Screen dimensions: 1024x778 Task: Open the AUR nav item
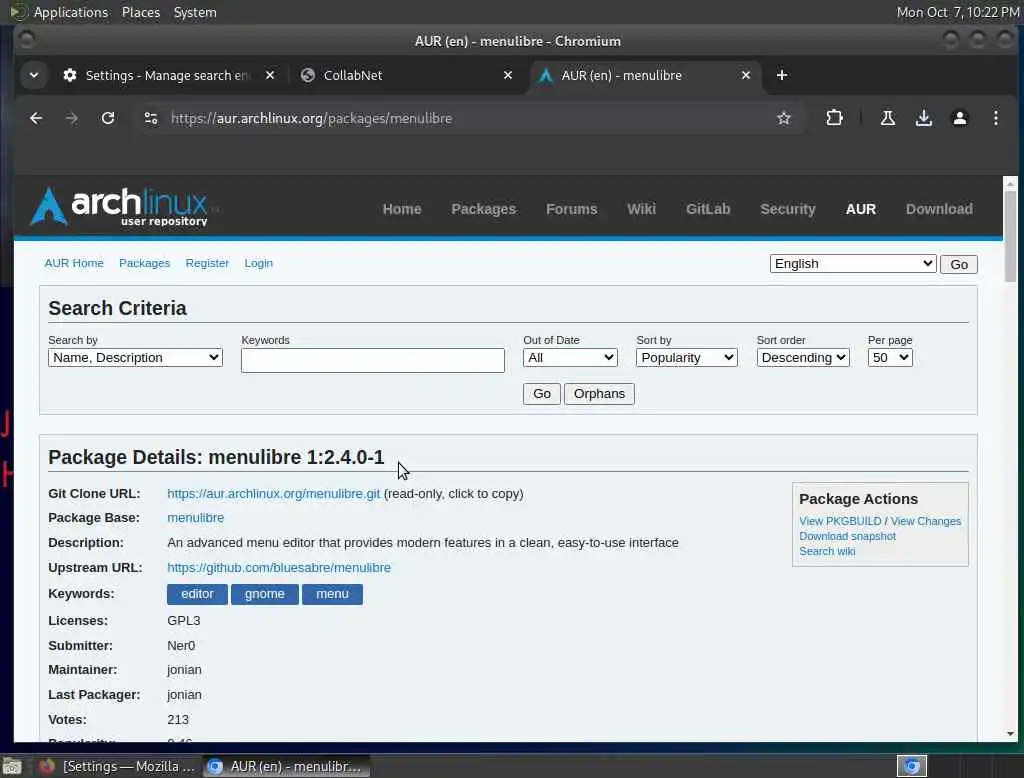(x=861, y=209)
